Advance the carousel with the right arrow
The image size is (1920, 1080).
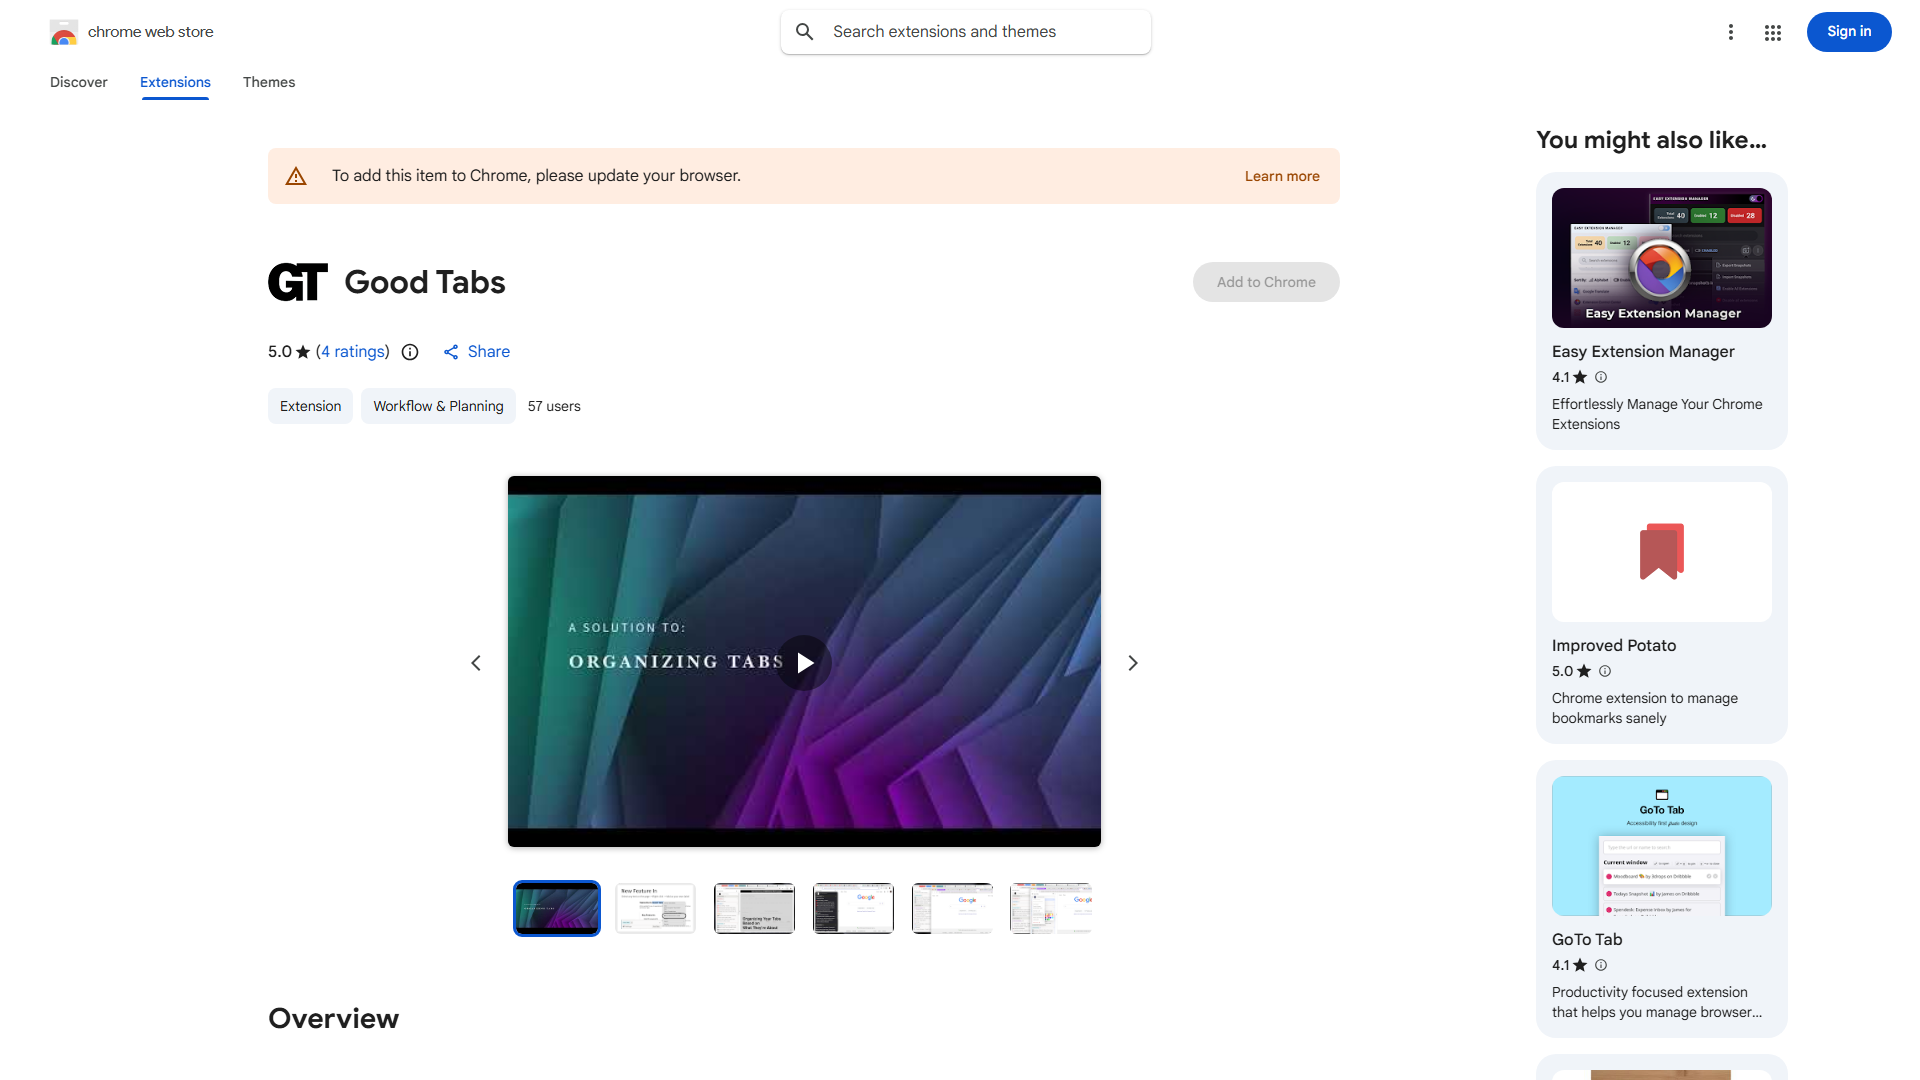click(x=1132, y=662)
